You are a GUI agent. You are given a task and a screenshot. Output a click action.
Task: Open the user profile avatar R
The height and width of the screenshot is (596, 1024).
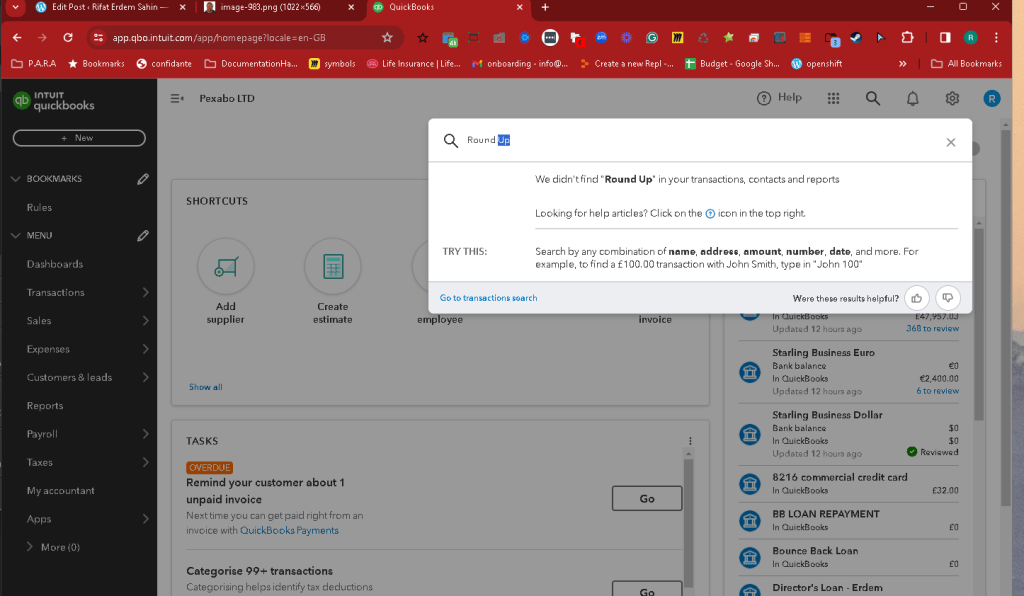click(x=991, y=99)
